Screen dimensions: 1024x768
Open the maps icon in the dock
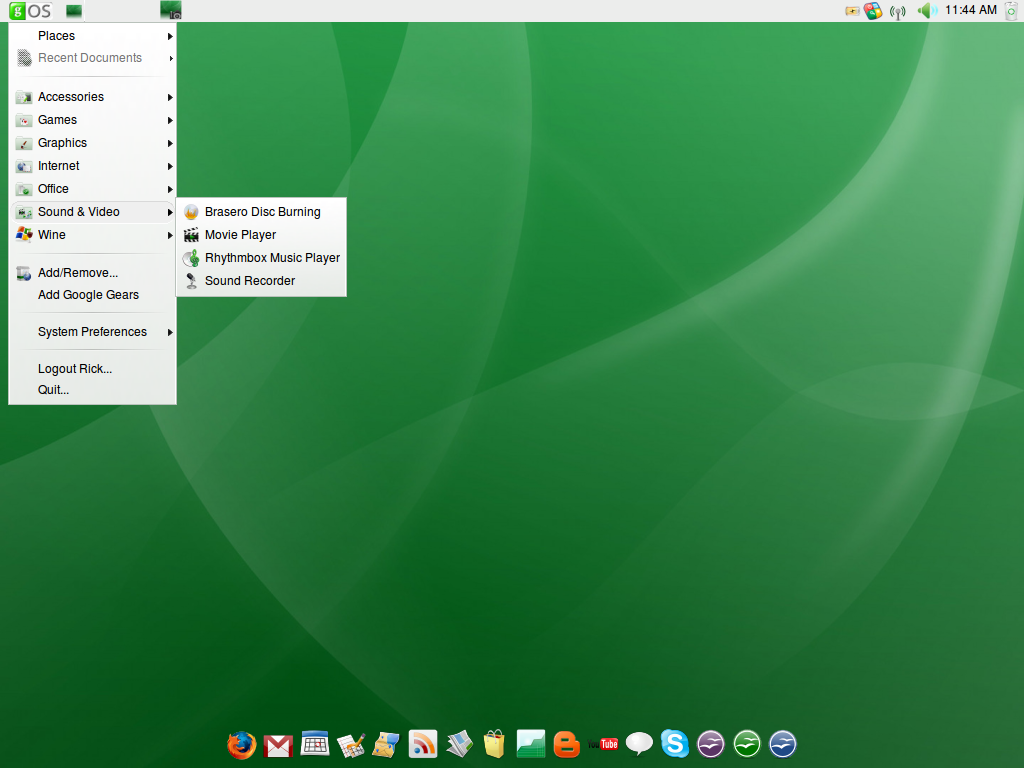pyautogui.click(x=386, y=744)
